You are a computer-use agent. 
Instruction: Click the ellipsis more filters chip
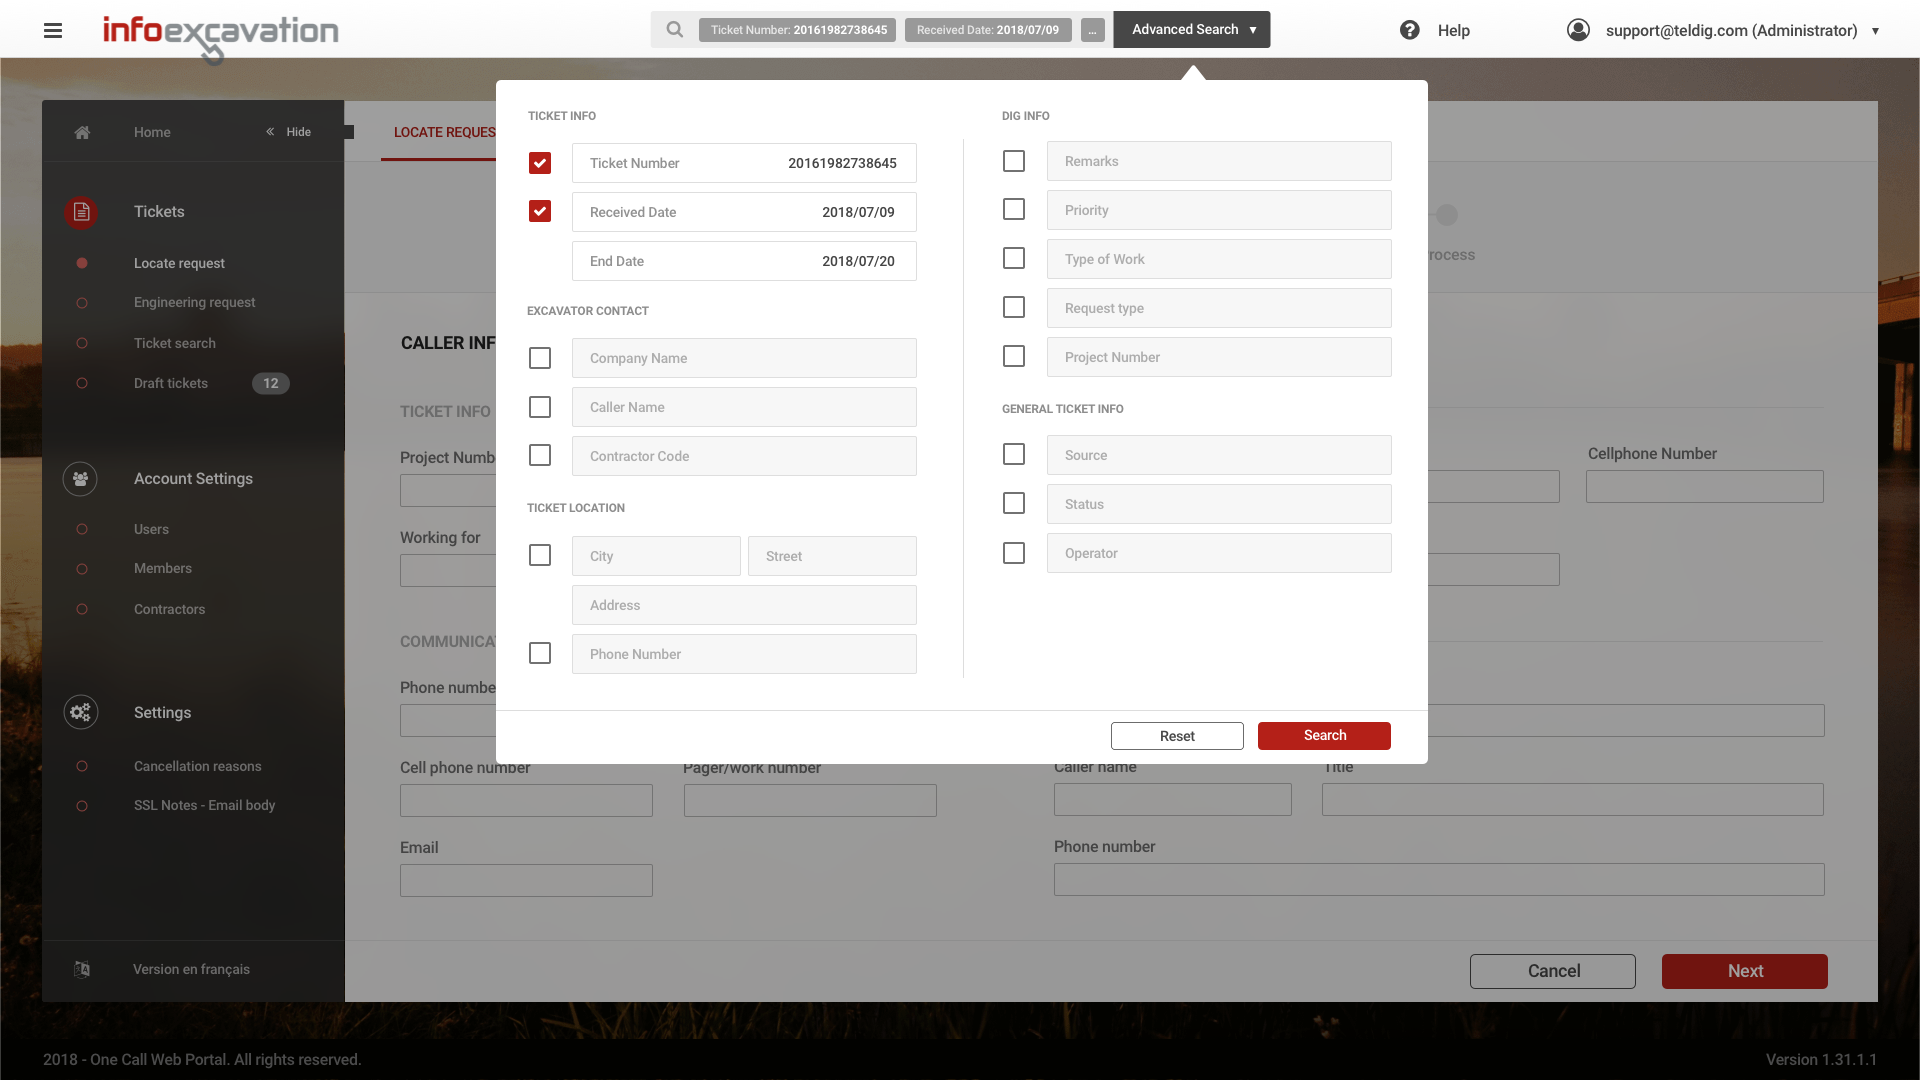tap(1093, 30)
